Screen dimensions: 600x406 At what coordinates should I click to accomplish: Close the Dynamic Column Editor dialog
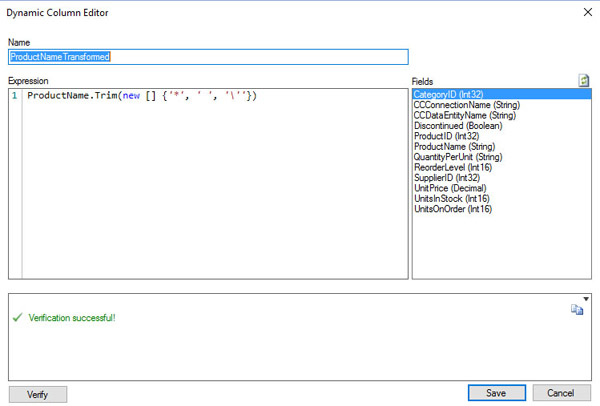pos(584,12)
